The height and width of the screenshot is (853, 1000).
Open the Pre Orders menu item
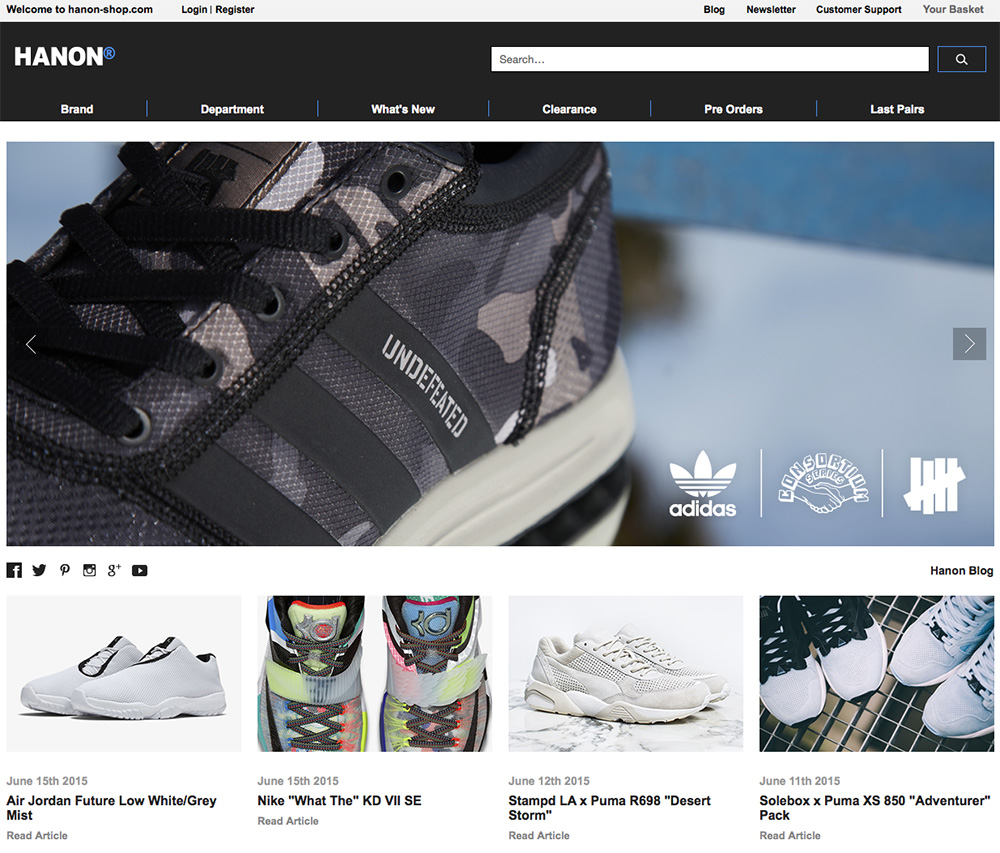coord(733,109)
